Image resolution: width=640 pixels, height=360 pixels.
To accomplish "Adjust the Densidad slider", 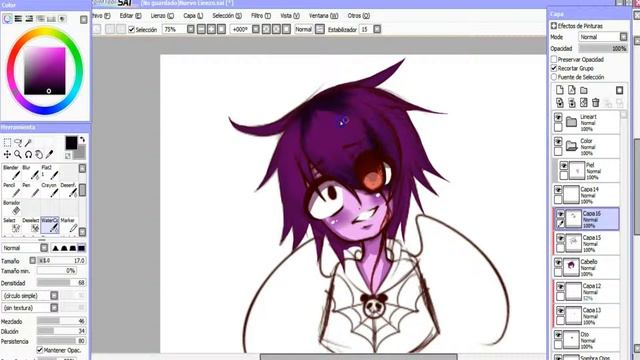I will point(61,282).
